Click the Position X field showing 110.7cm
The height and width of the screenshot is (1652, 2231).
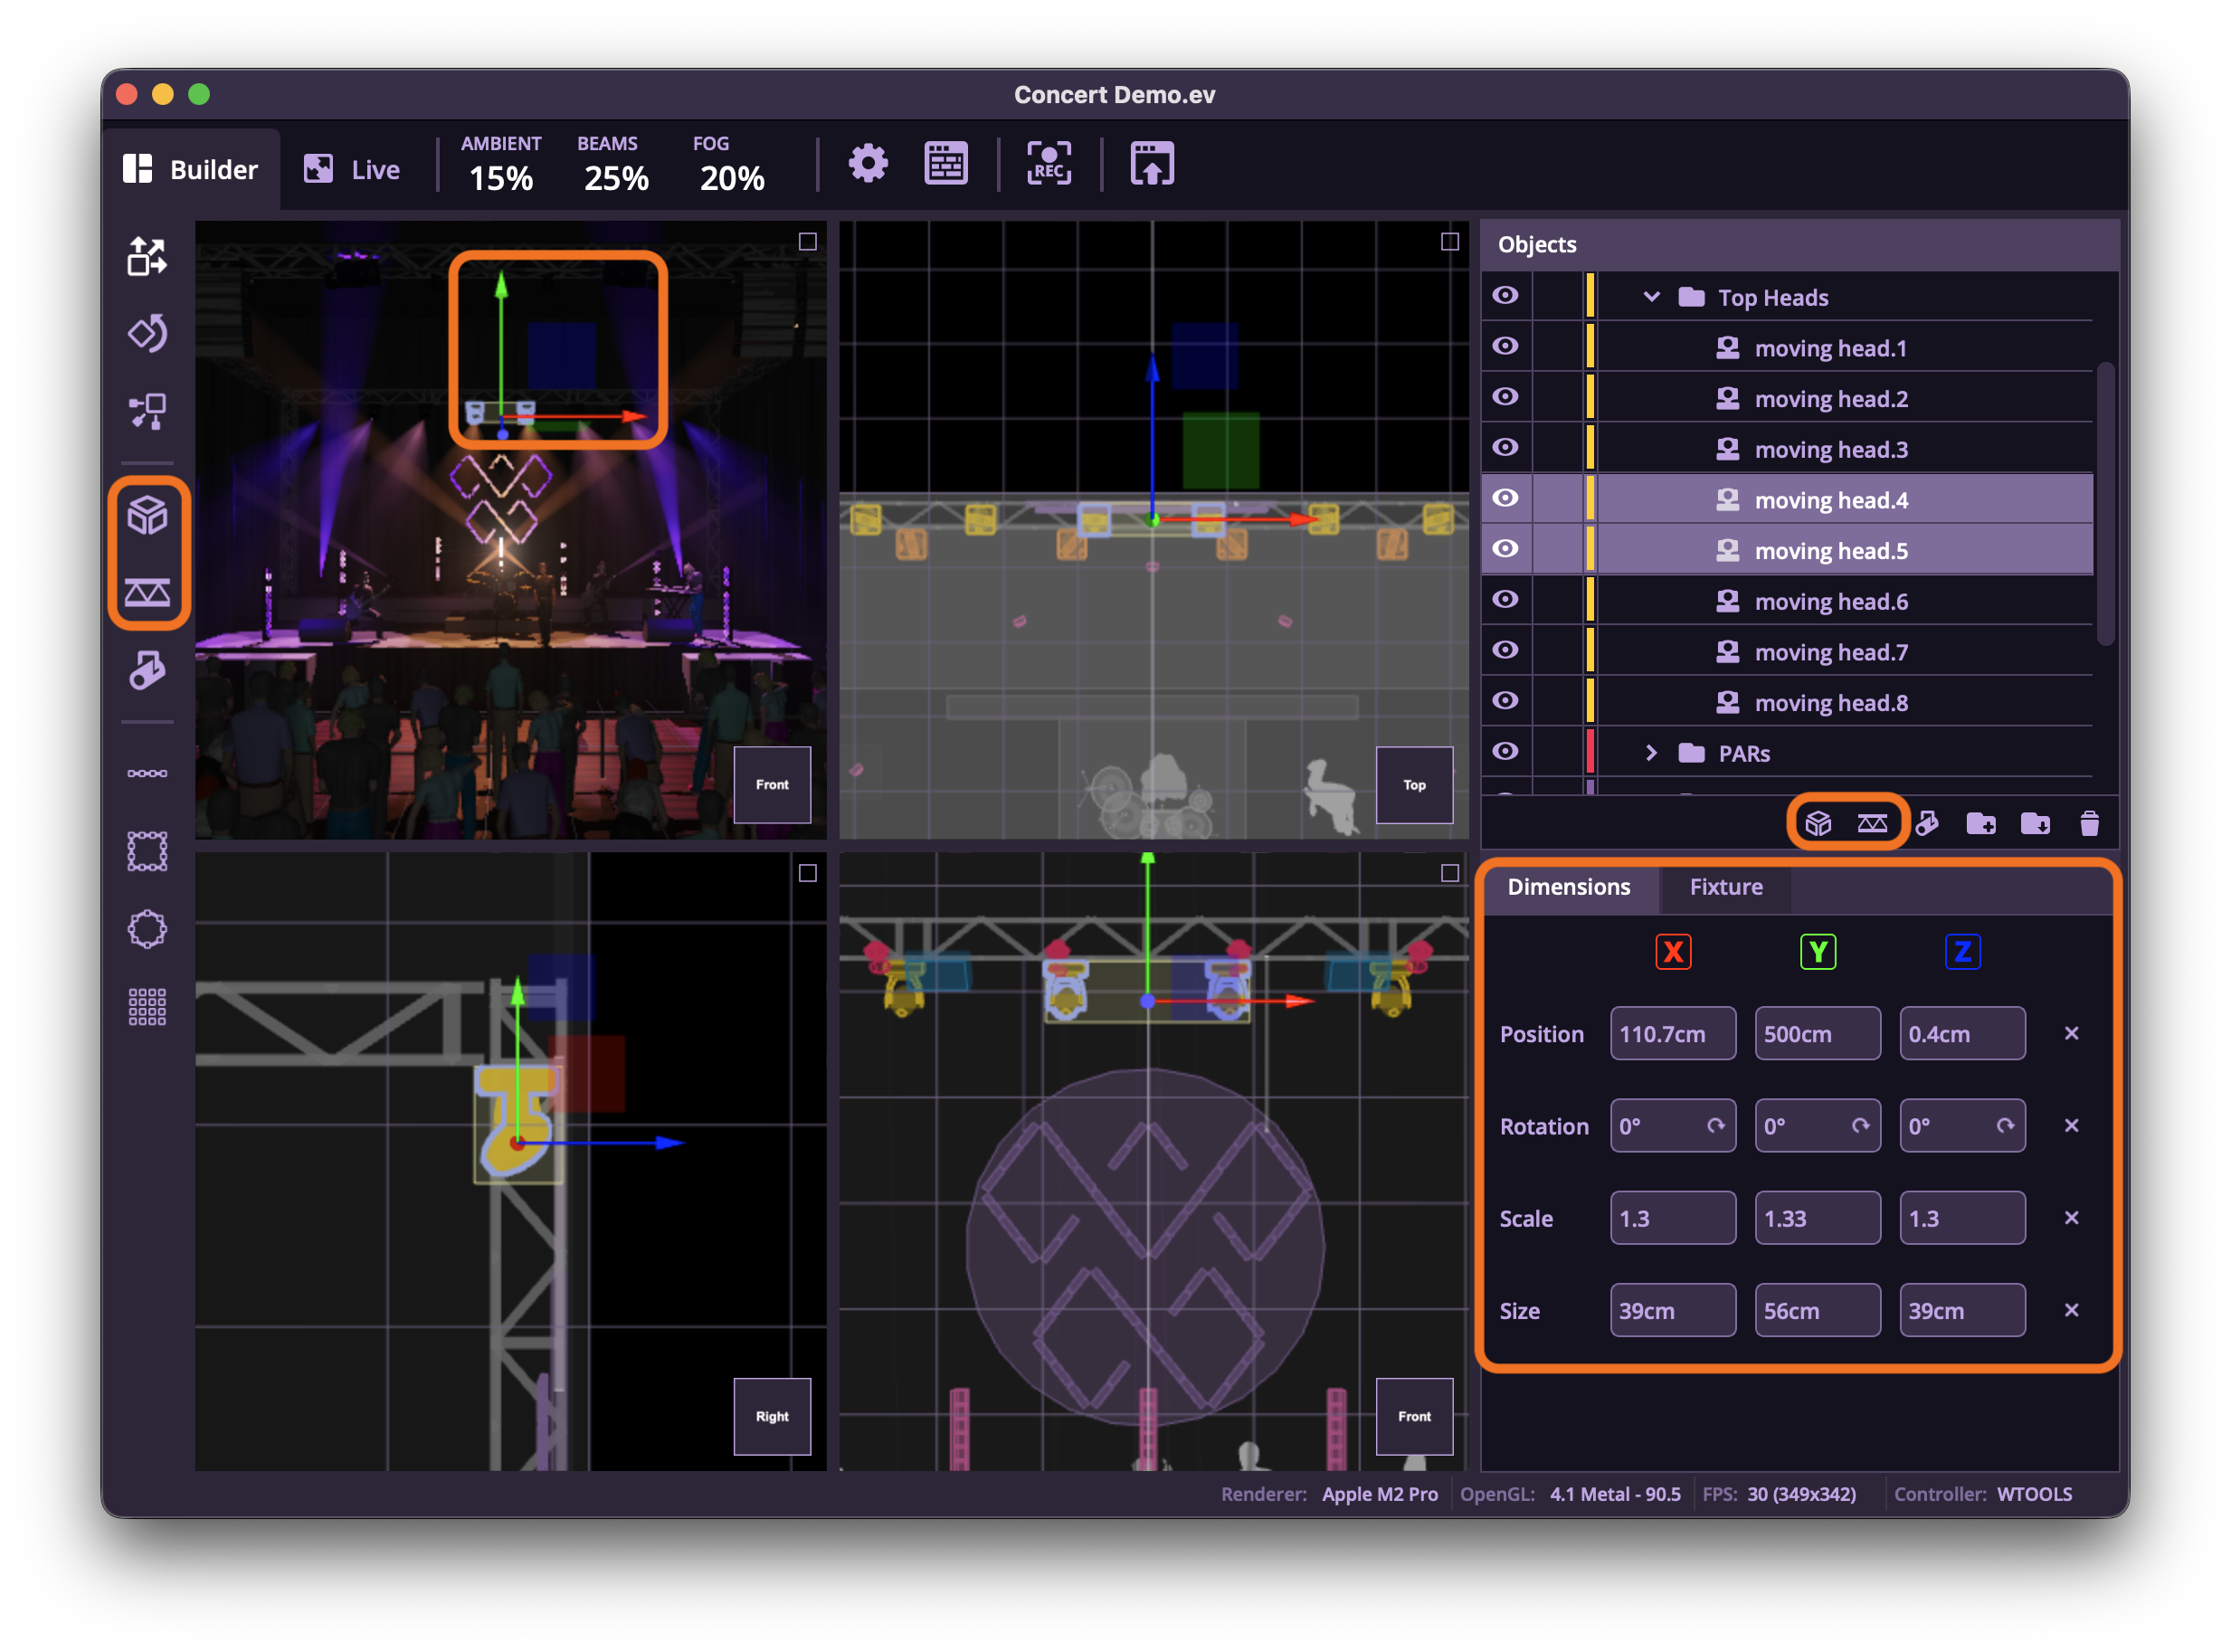1673,1033
